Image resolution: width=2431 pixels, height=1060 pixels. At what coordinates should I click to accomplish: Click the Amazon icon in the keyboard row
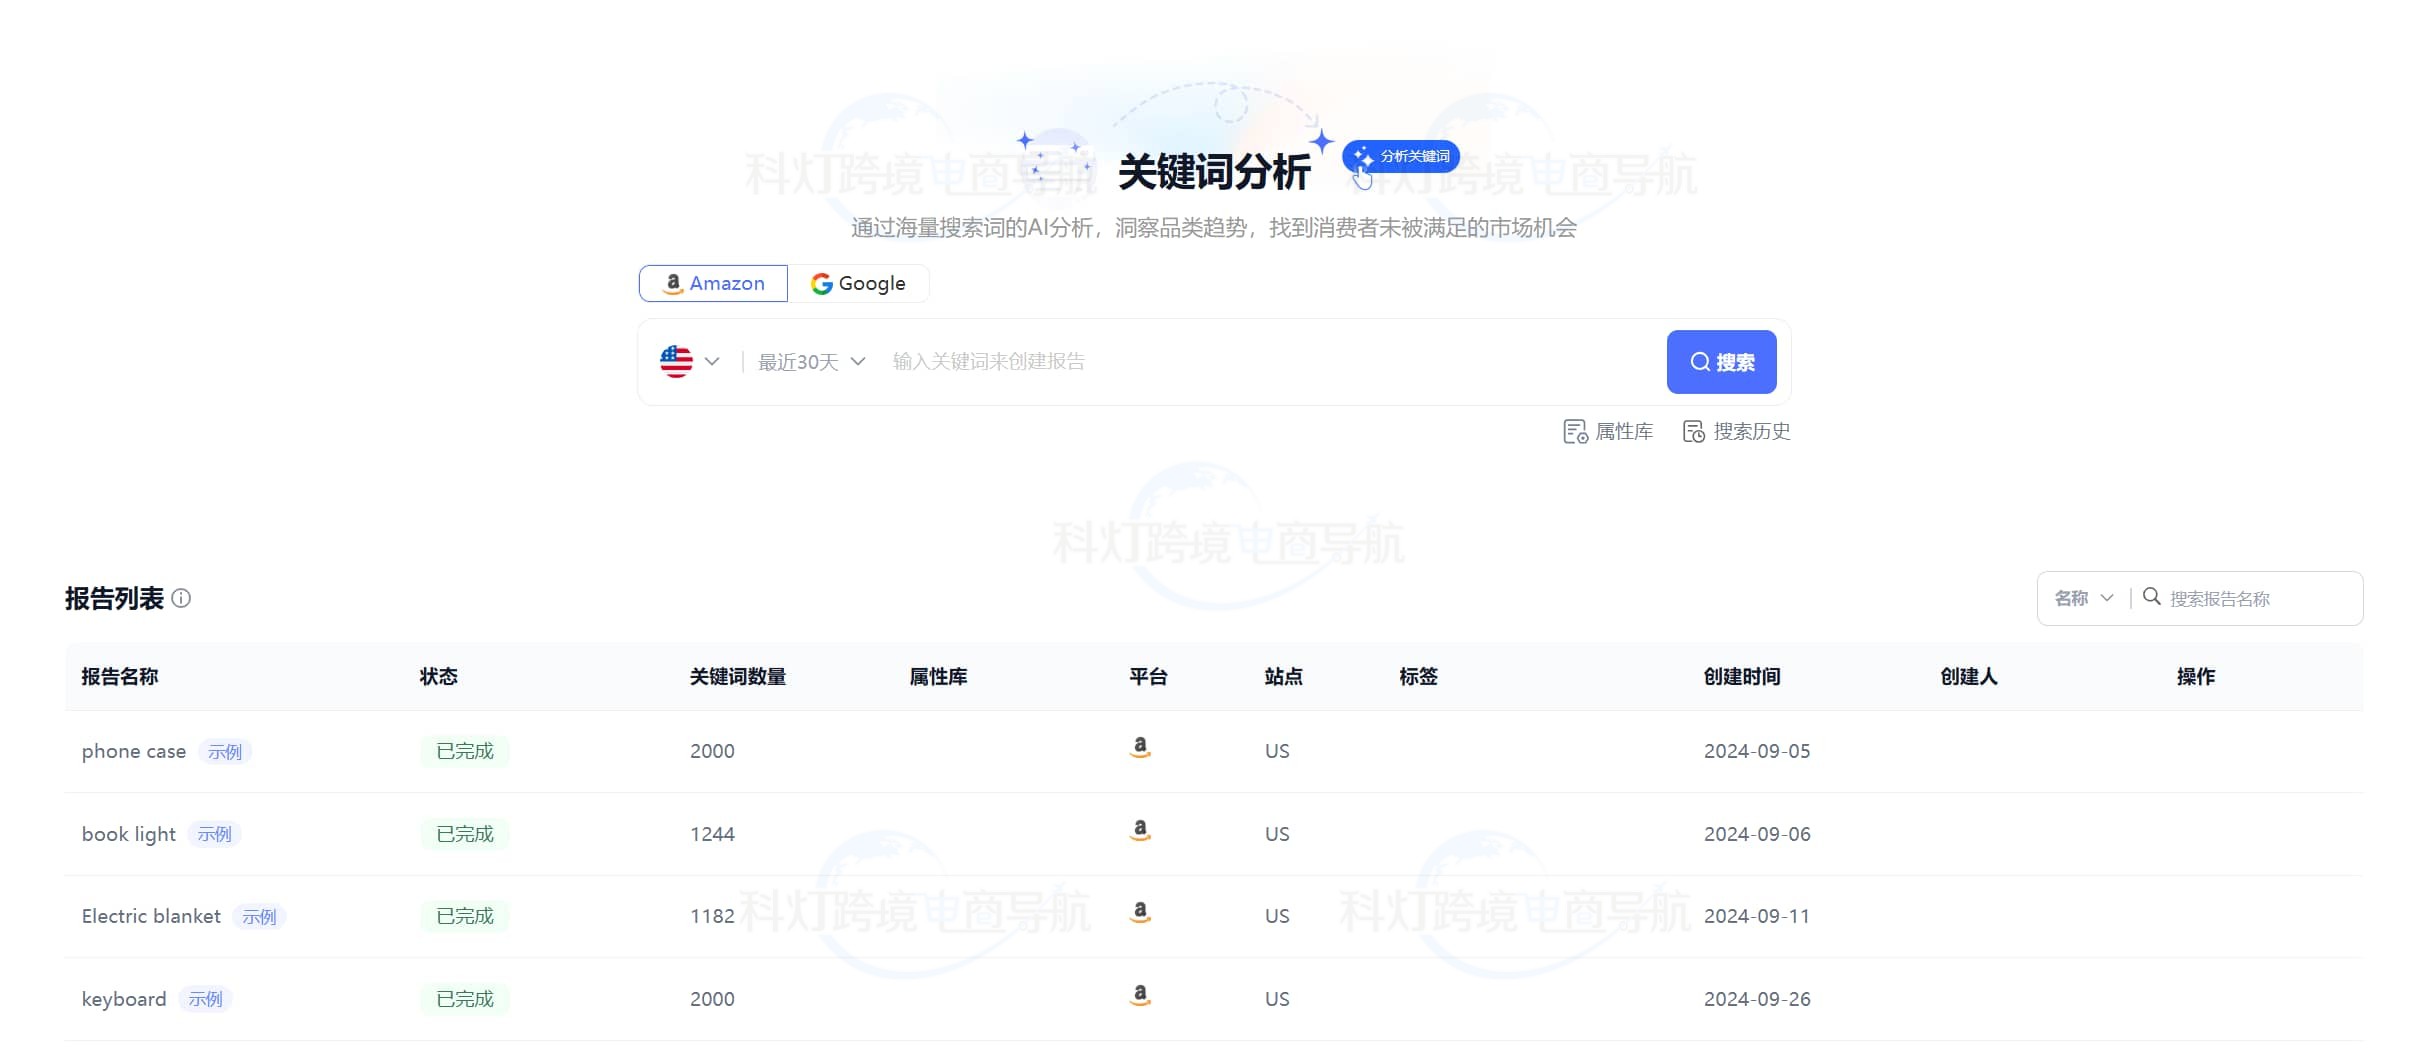[x=1142, y=996]
